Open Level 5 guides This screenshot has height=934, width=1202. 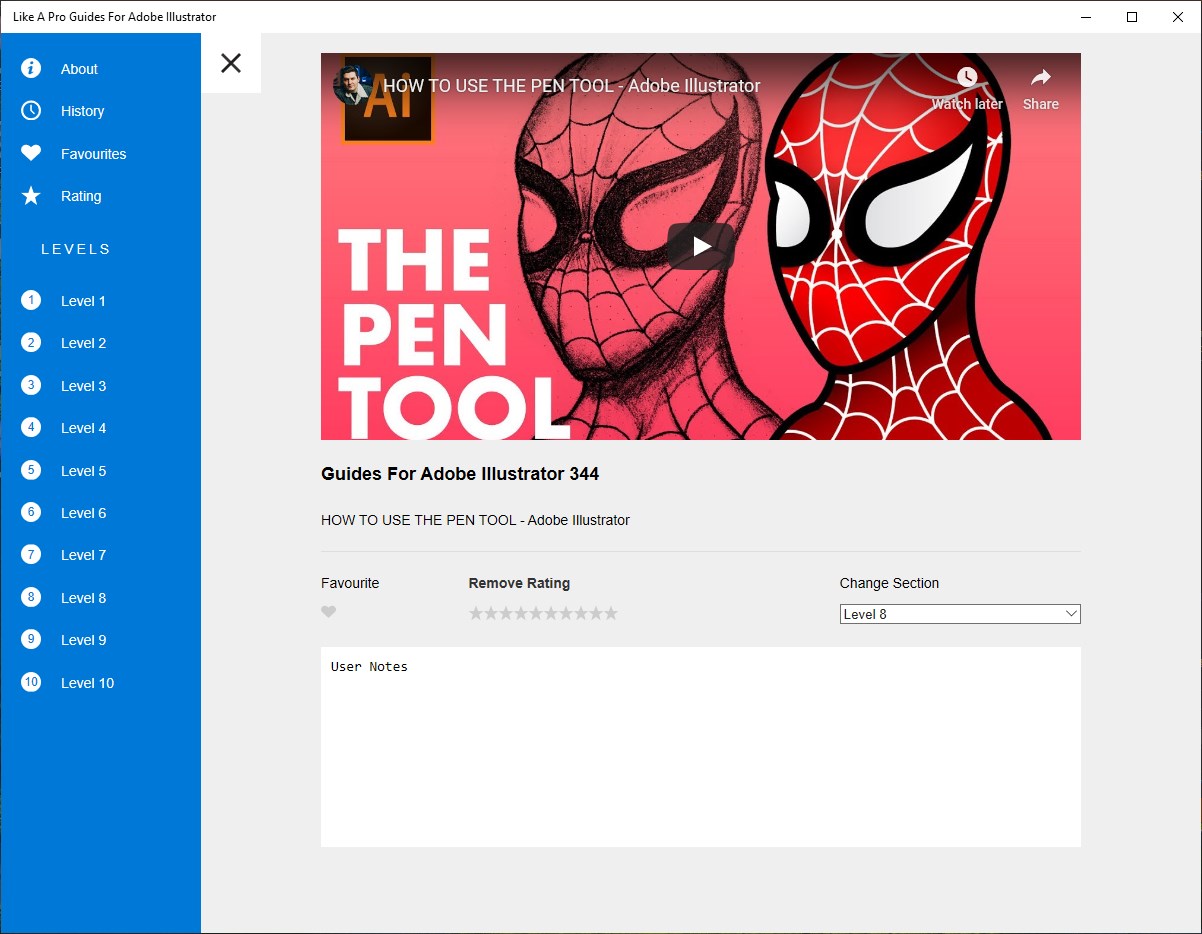[x=100, y=471]
